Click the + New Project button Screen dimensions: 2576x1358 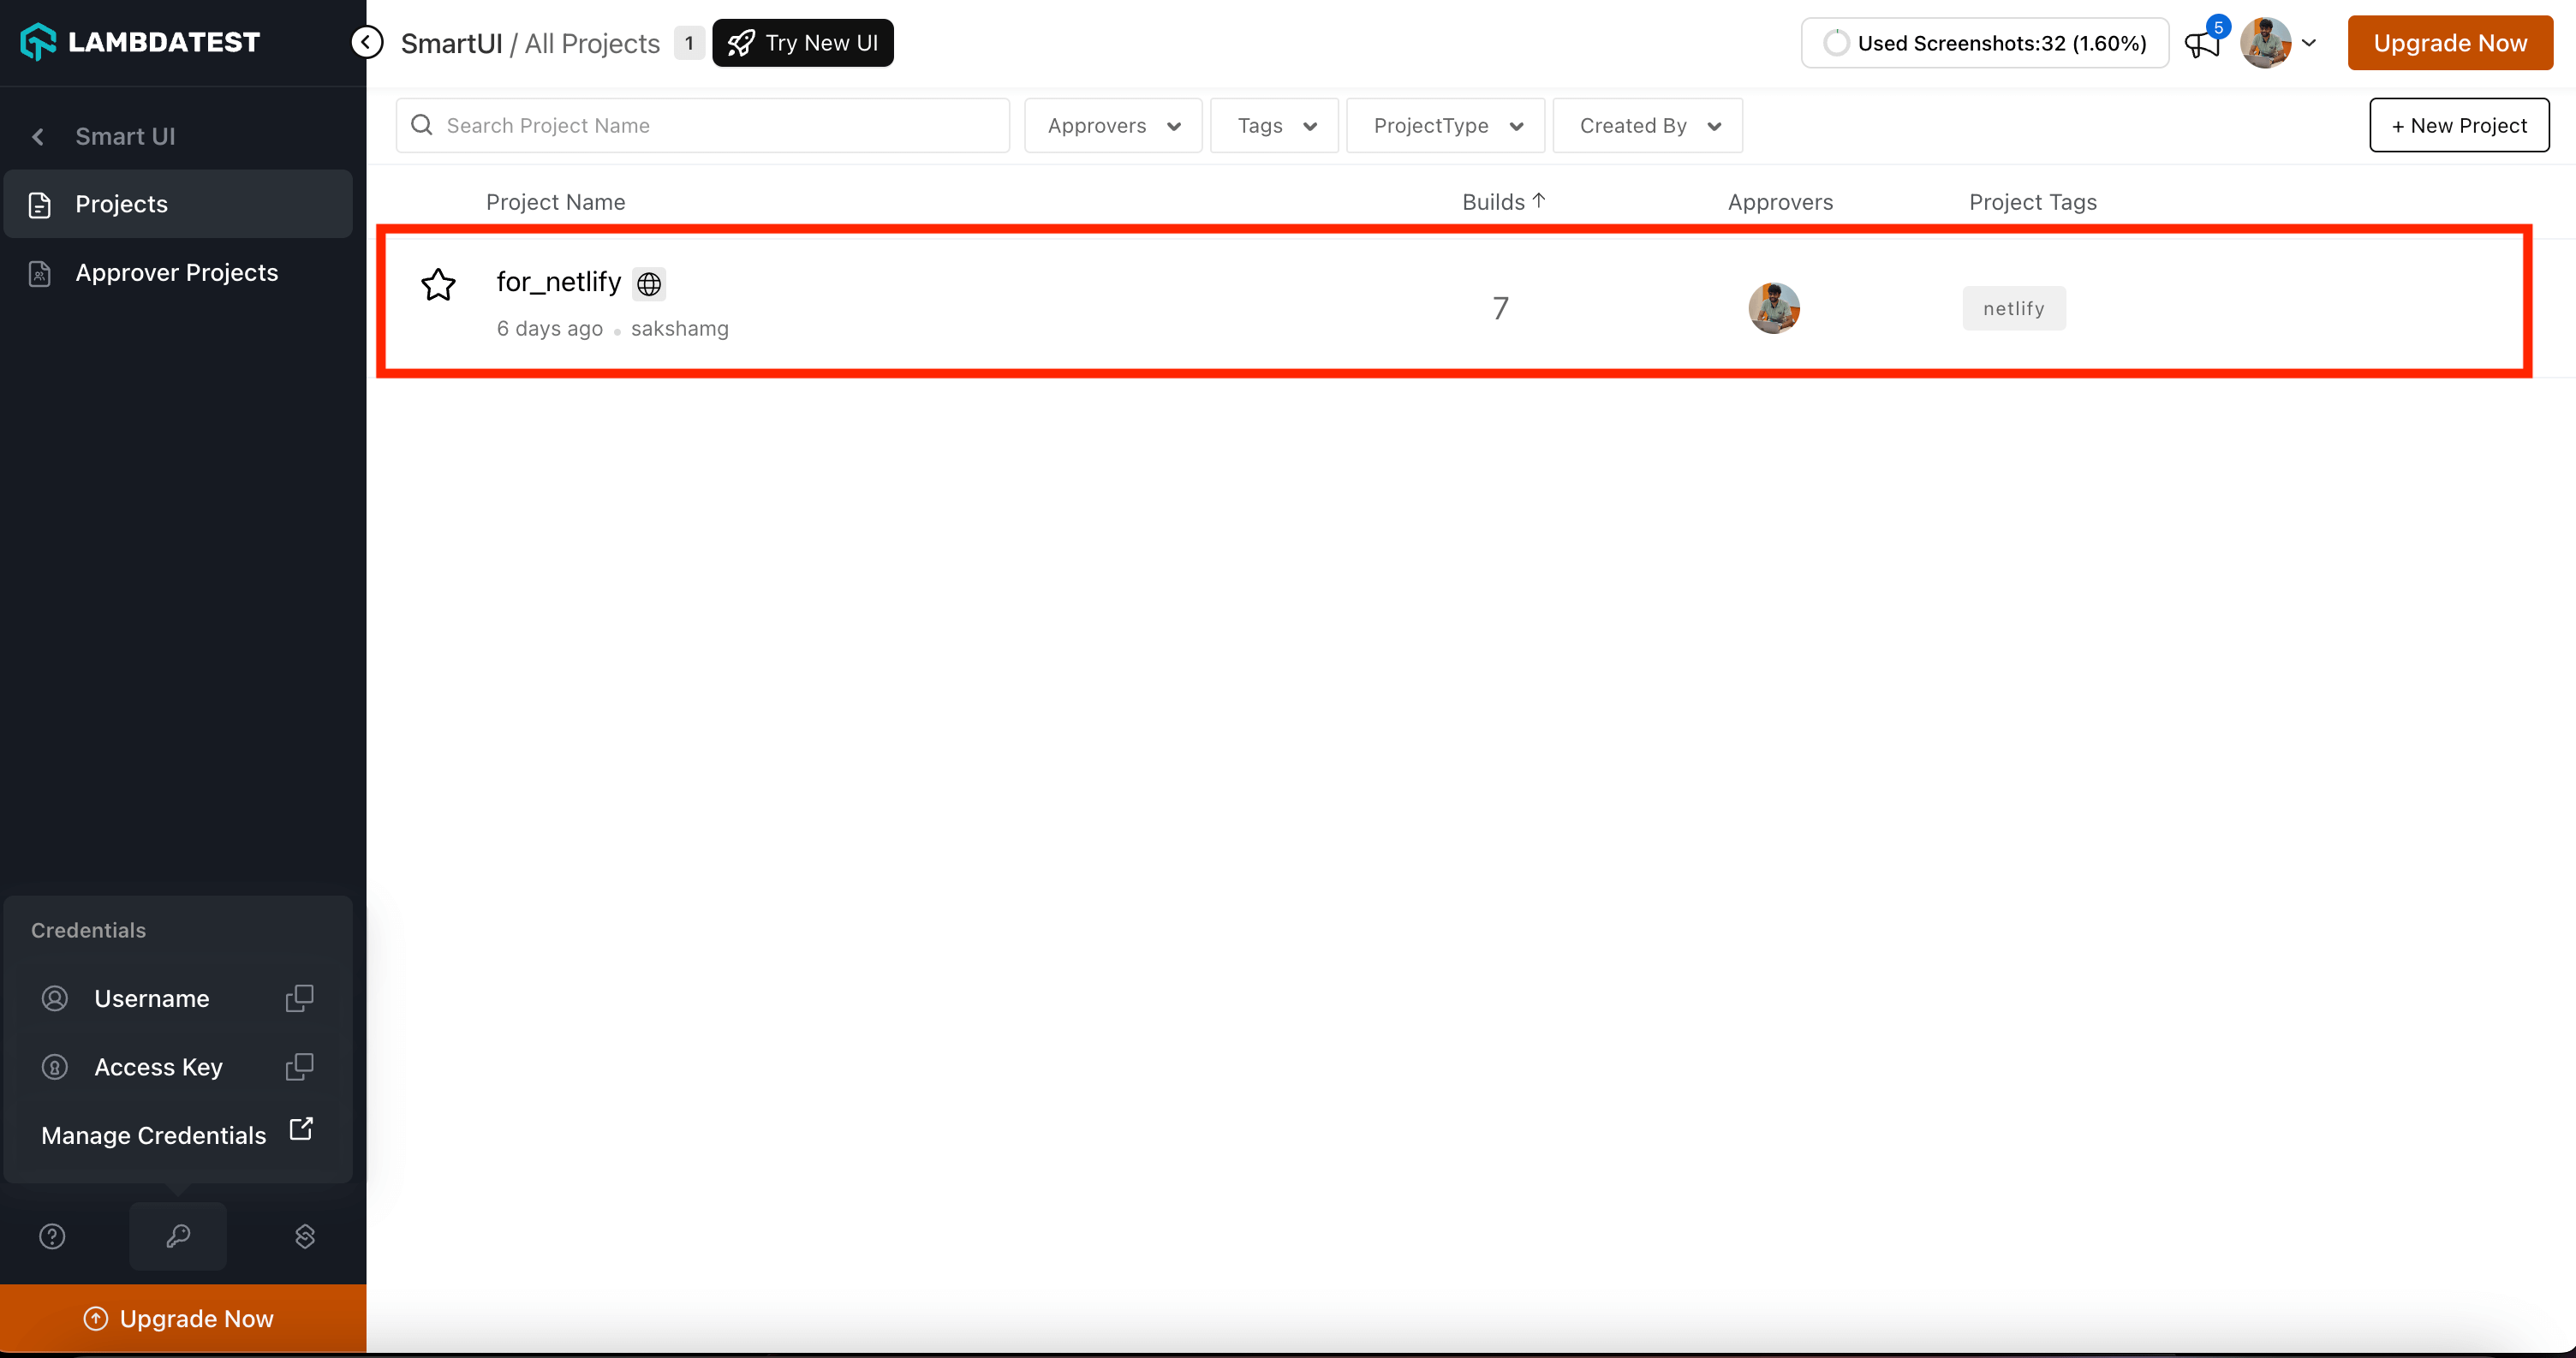click(x=2458, y=126)
